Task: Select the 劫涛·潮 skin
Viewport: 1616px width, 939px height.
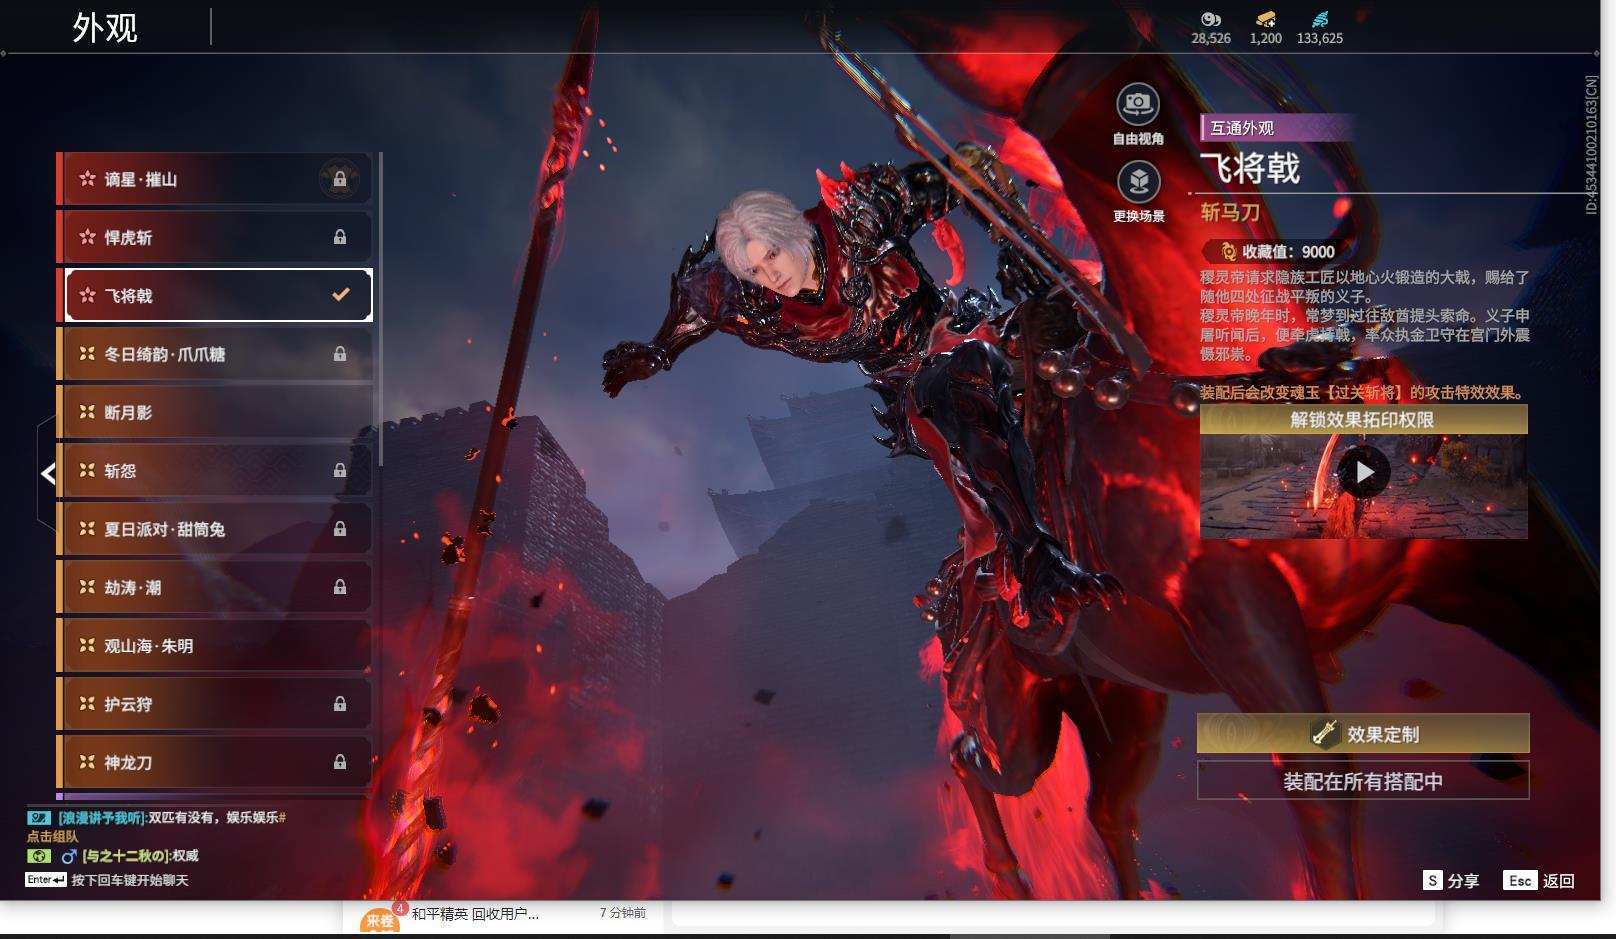Action: 215,587
